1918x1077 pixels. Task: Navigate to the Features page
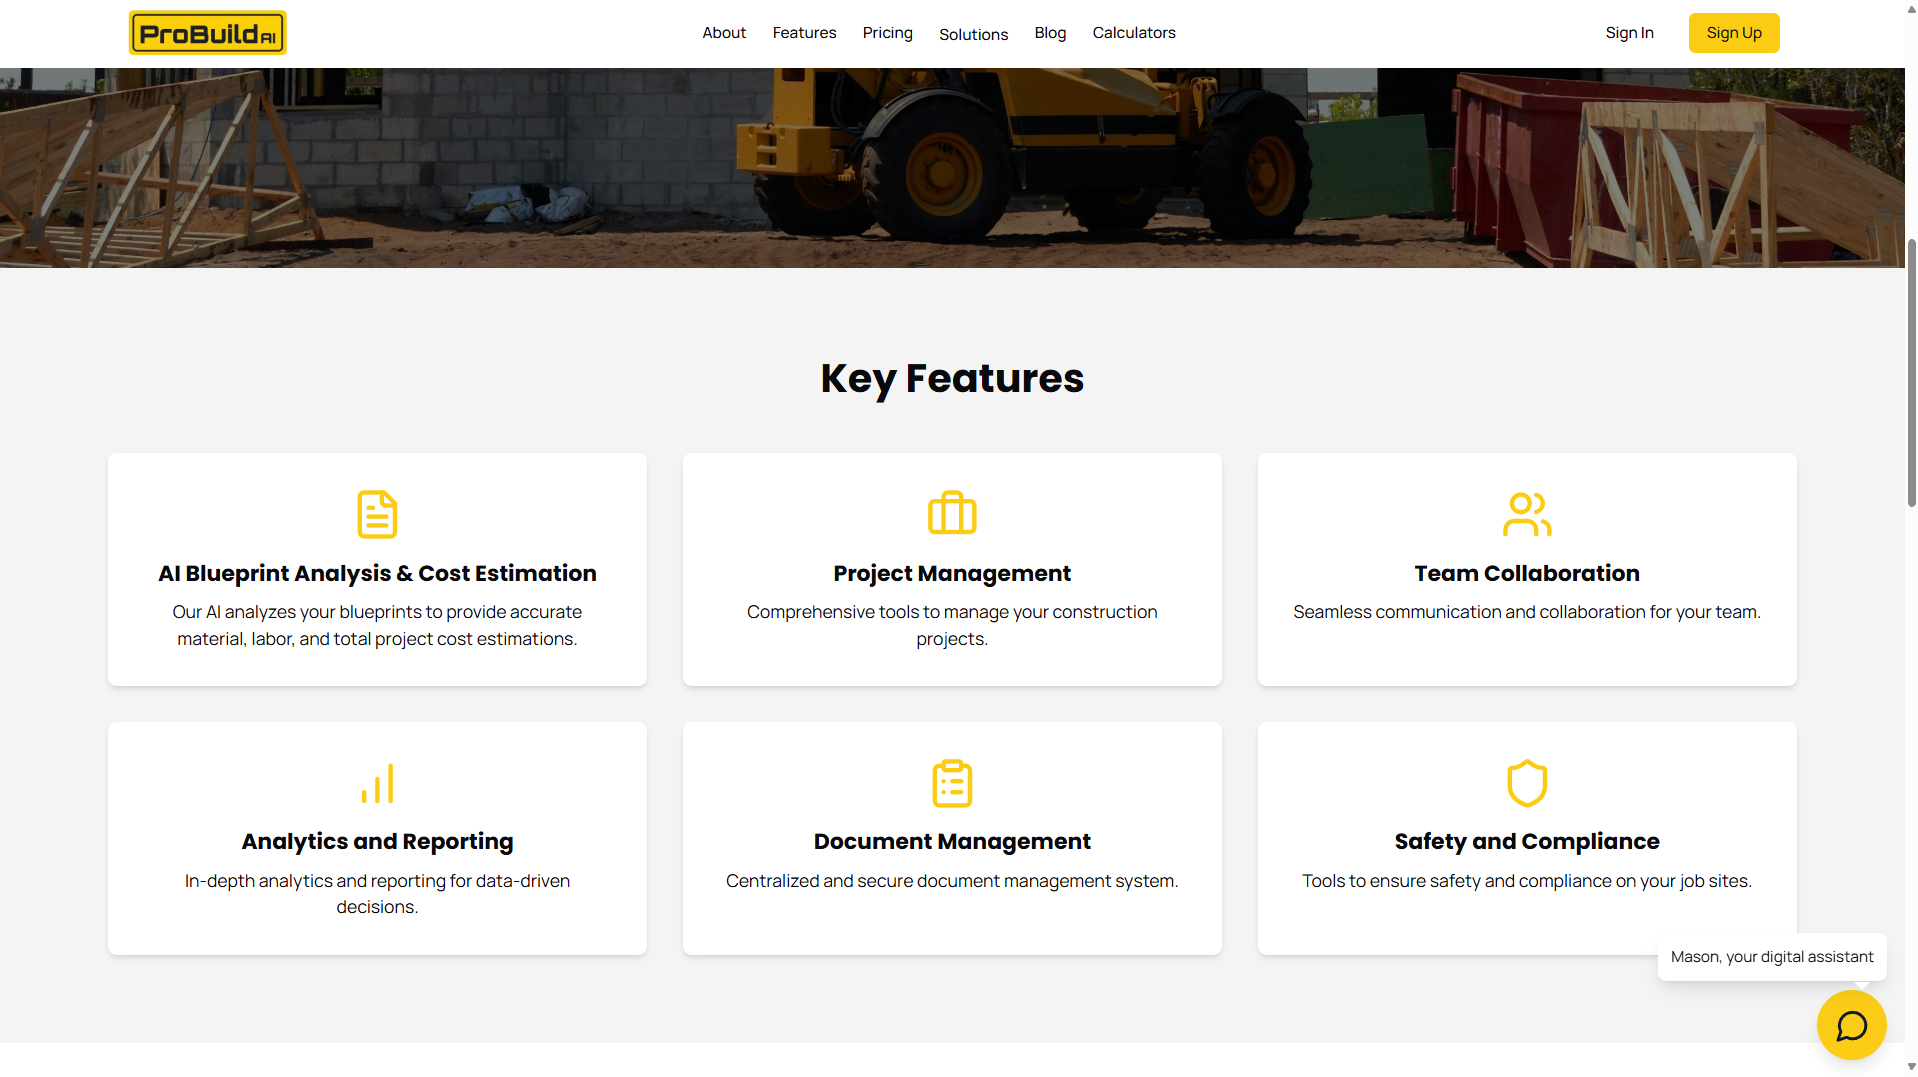click(x=804, y=32)
